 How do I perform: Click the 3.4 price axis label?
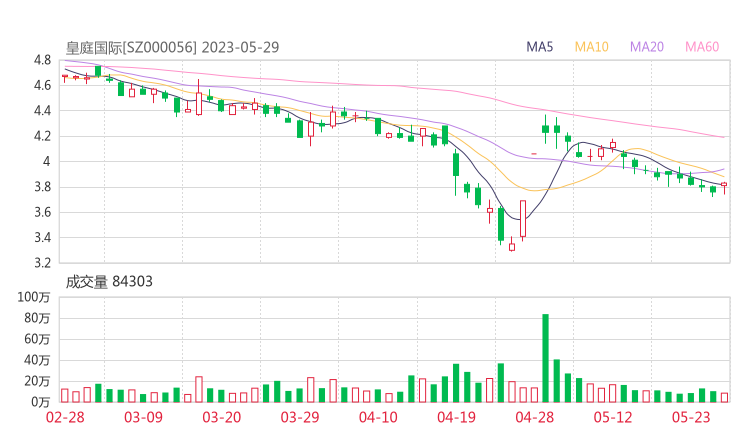[x=42, y=237]
